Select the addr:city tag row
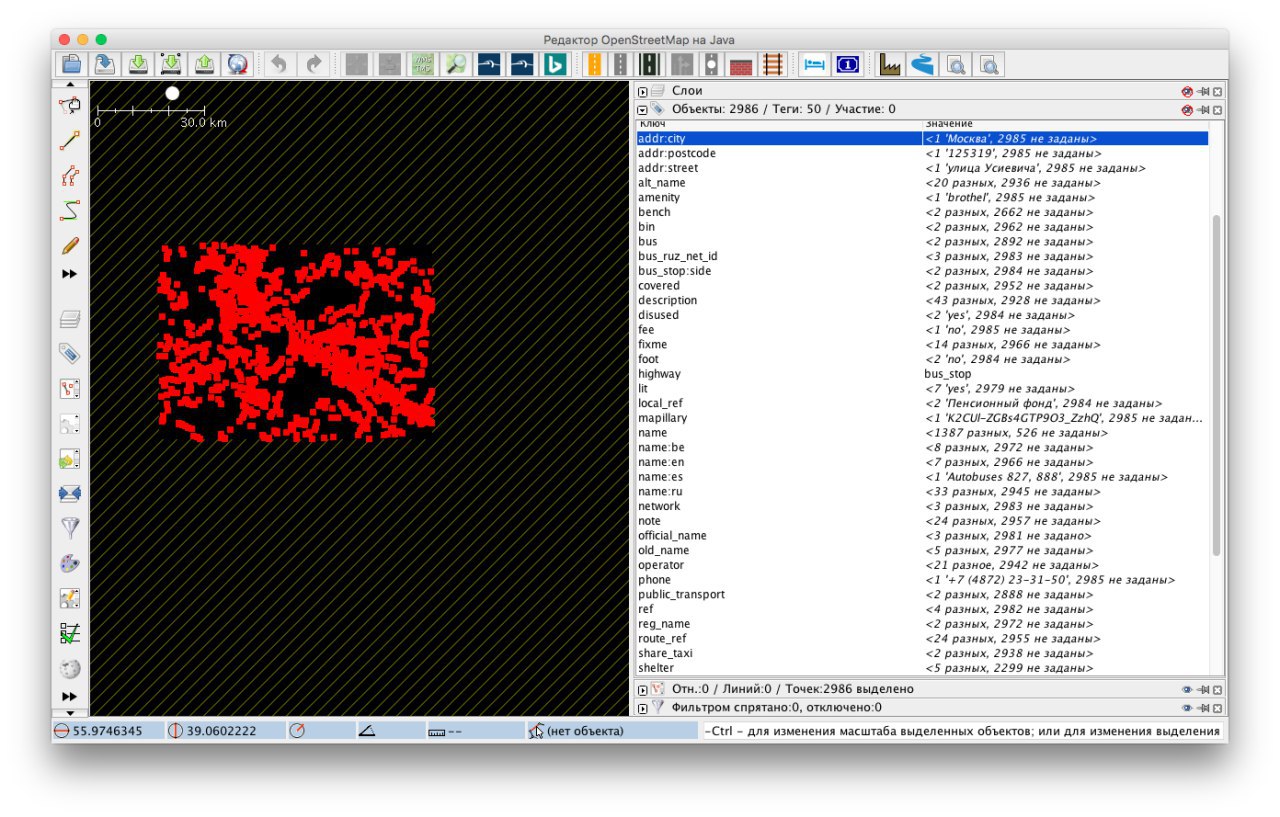 [922, 139]
